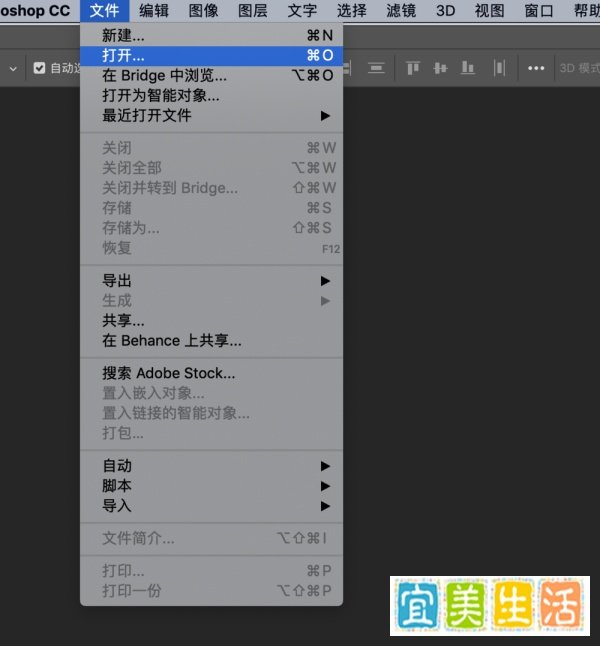Open the tool preset dropdown chevron
This screenshot has height=646, width=600.
[x=13, y=69]
